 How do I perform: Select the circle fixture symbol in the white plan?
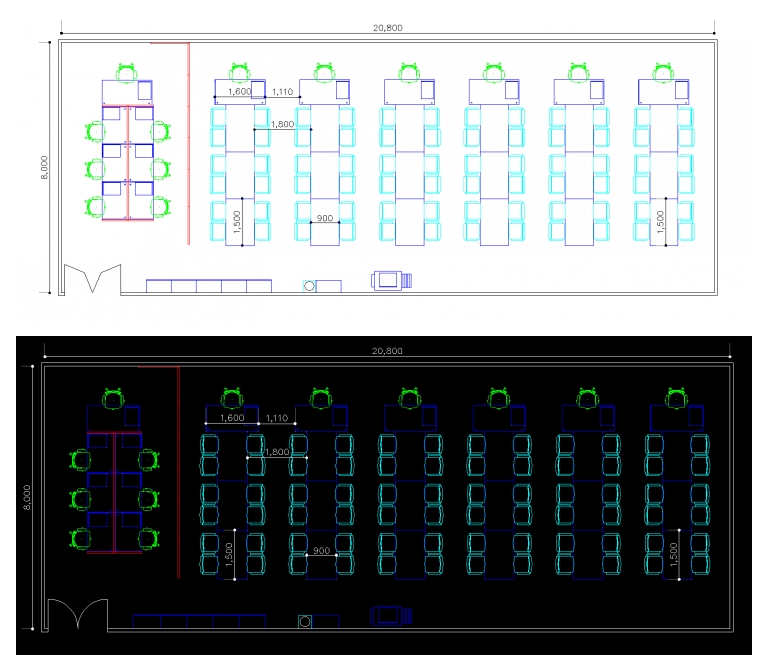[x=309, y=286]
